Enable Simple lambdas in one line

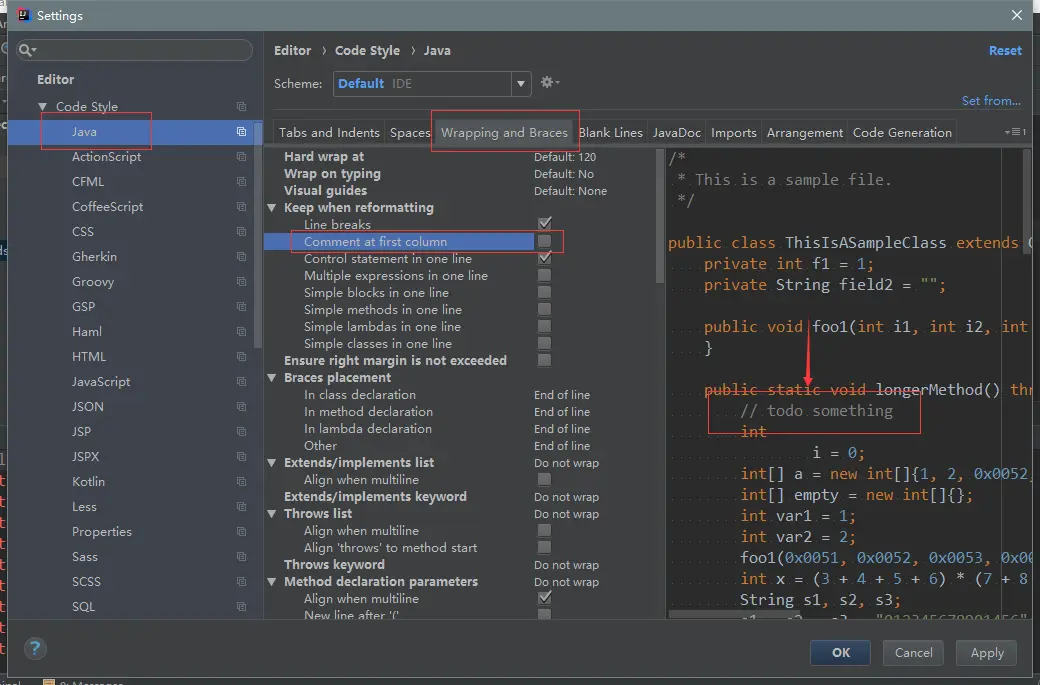pyautogui.click(x=545, y=326)
